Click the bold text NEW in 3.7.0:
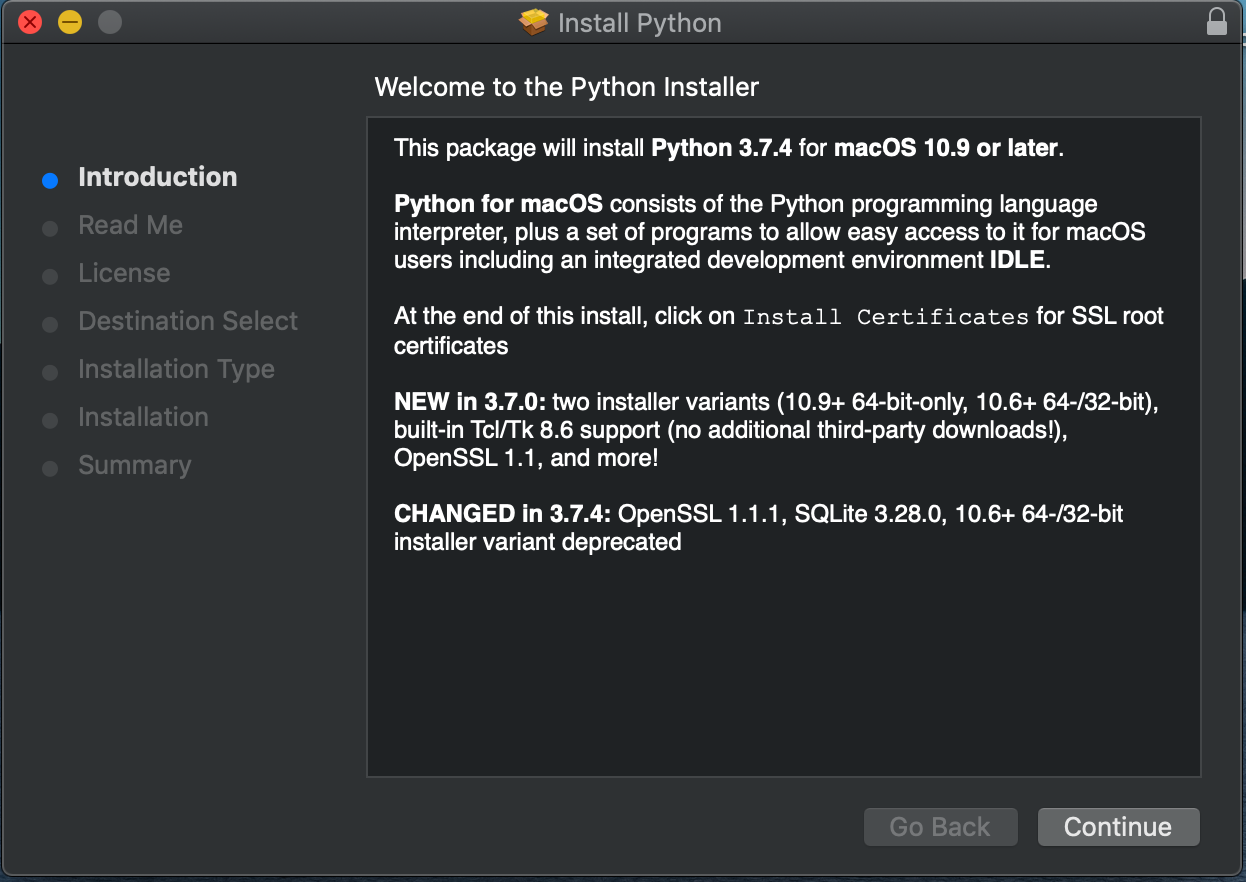 (470, 402)
